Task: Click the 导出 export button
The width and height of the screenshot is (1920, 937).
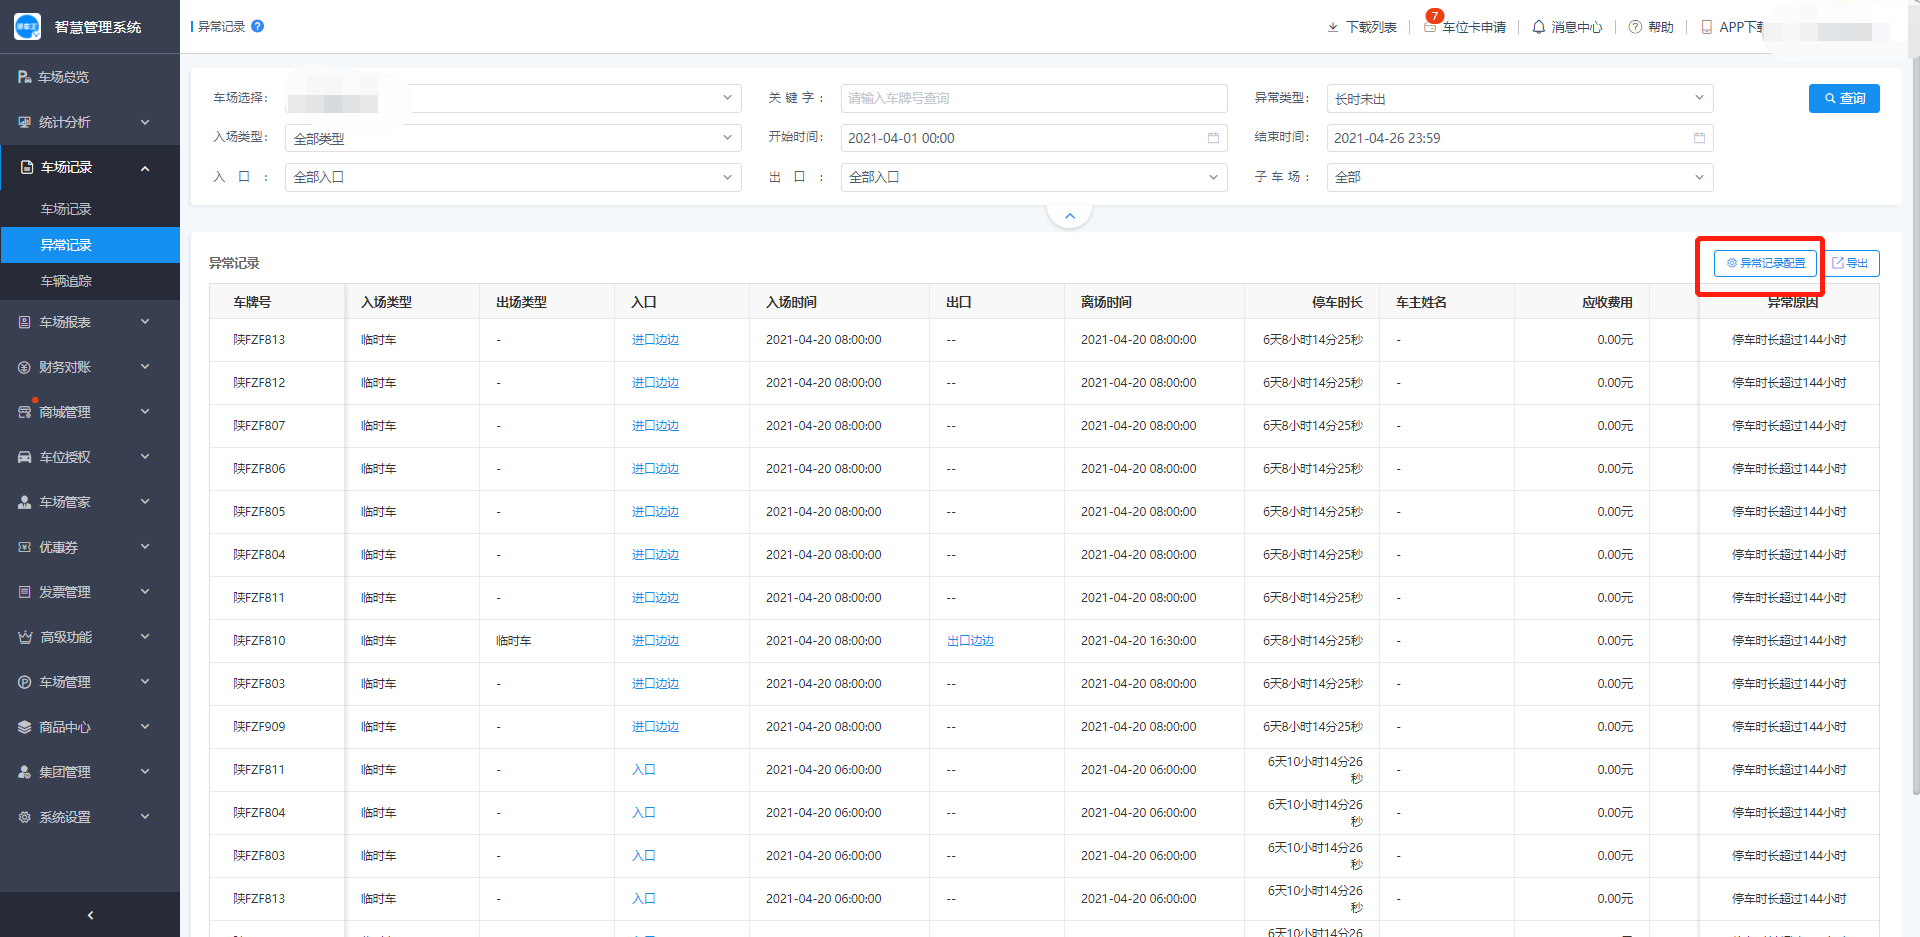Action: tap(1850, 263)
